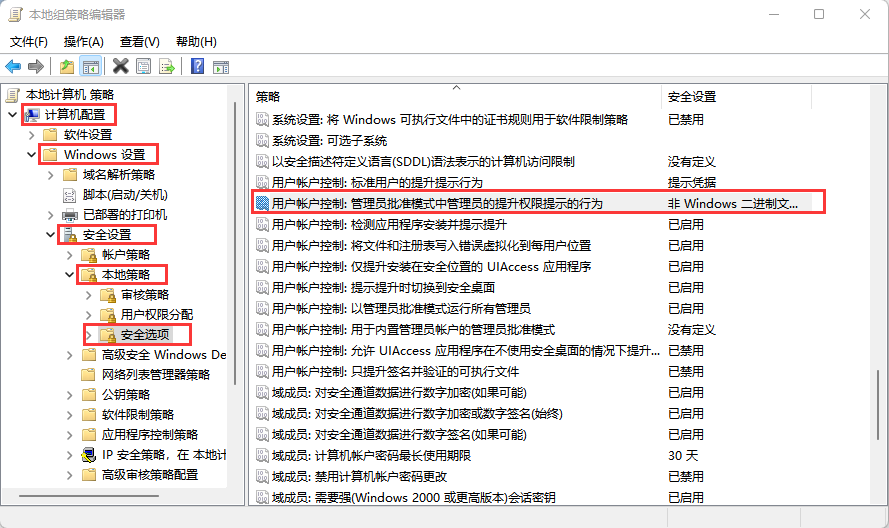Screen dimensions: 889x528
Task: Collapse the 本地策略 node
Action: click(x=70, y=274)
